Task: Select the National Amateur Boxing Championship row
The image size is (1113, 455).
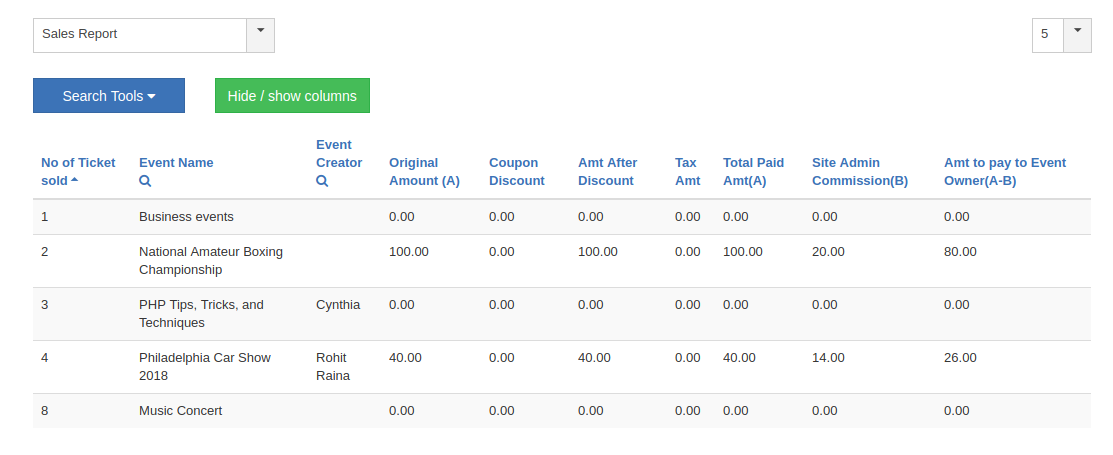Action: point(211,260)
